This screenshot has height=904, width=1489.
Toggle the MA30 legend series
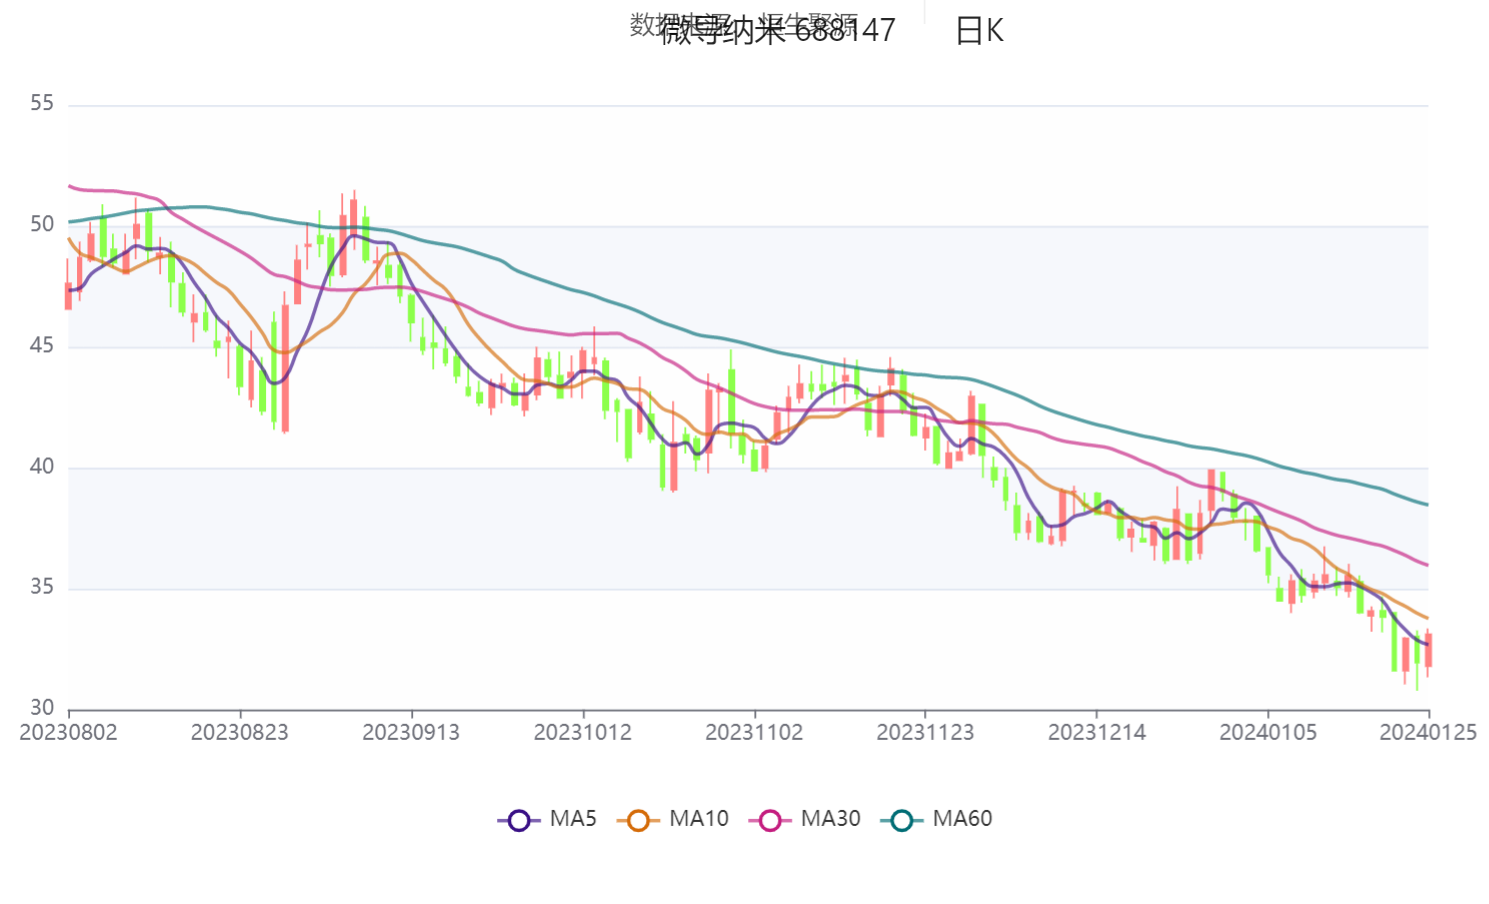pyautogui.click(x=805, y=819)
